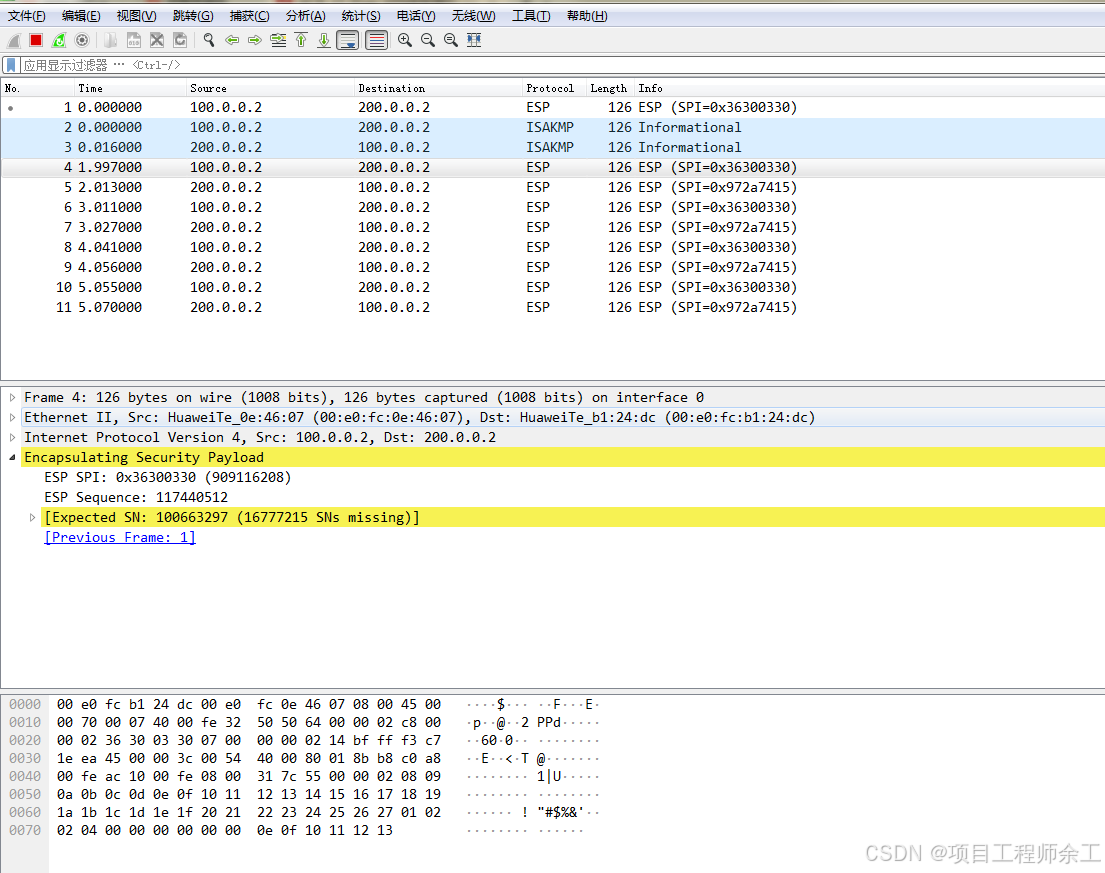Select packet 3 ISAKMP Informational row
This screenshot has width=1105, height=873.
(x=552, y=147)
